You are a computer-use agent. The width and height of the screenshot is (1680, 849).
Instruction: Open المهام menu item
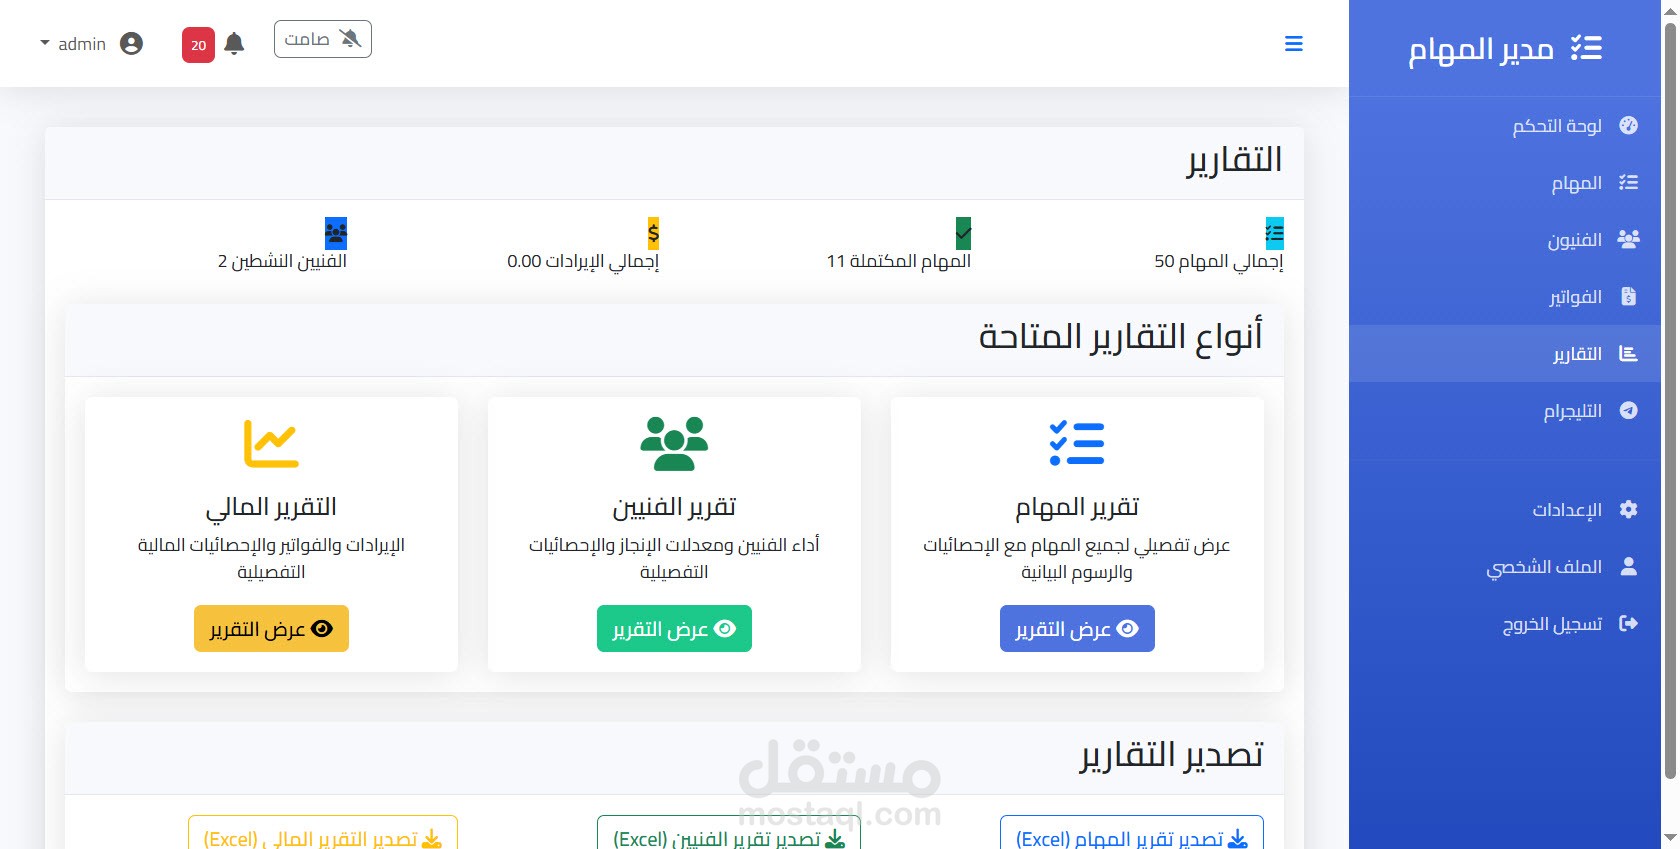[1505, 182]
